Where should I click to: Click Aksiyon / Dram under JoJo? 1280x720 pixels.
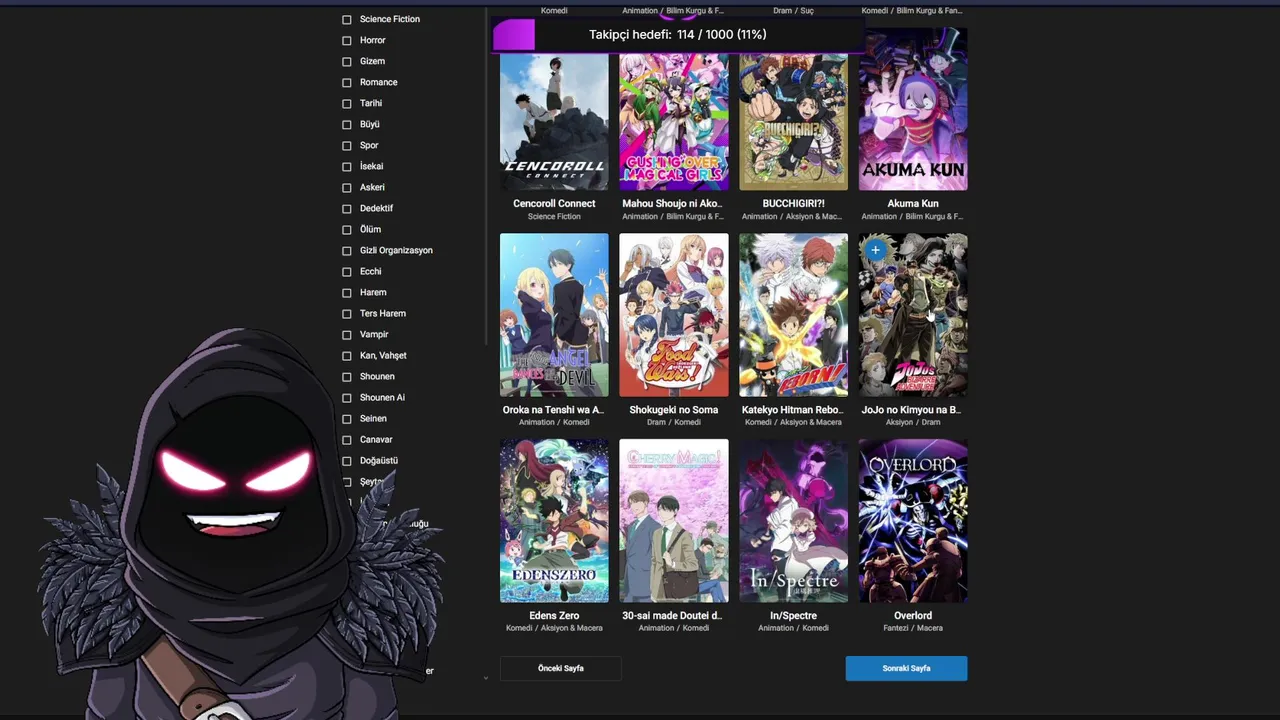913,423
